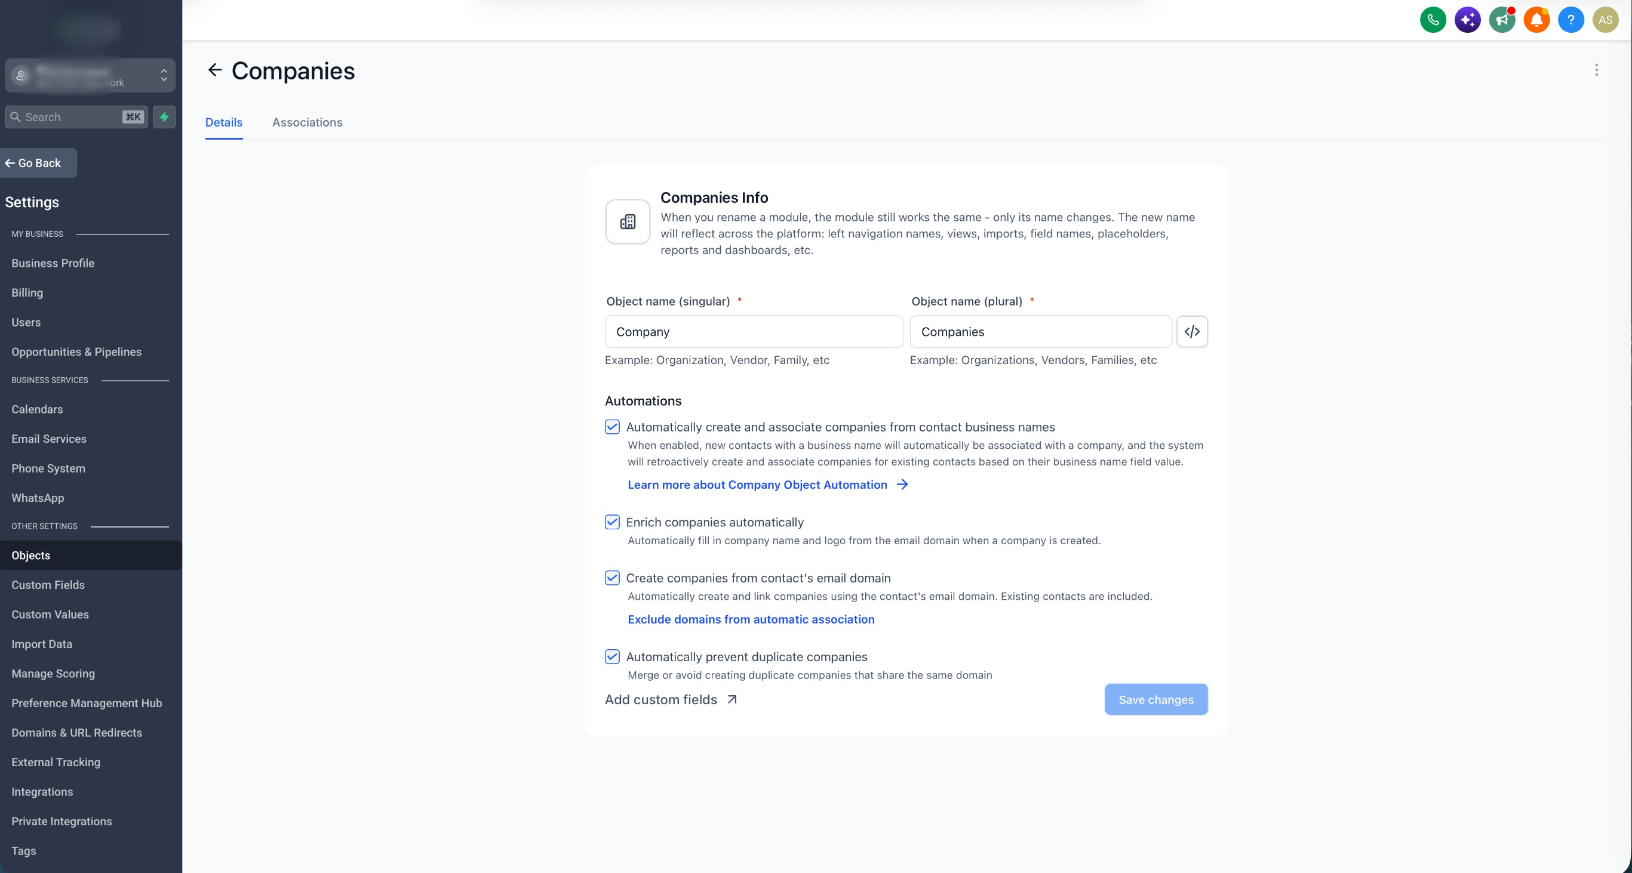Toggle Automatically prevent duplicate companies checkbox
Image resolution: width=1632 pixels, height=873 pixels.
coord(612,657)
